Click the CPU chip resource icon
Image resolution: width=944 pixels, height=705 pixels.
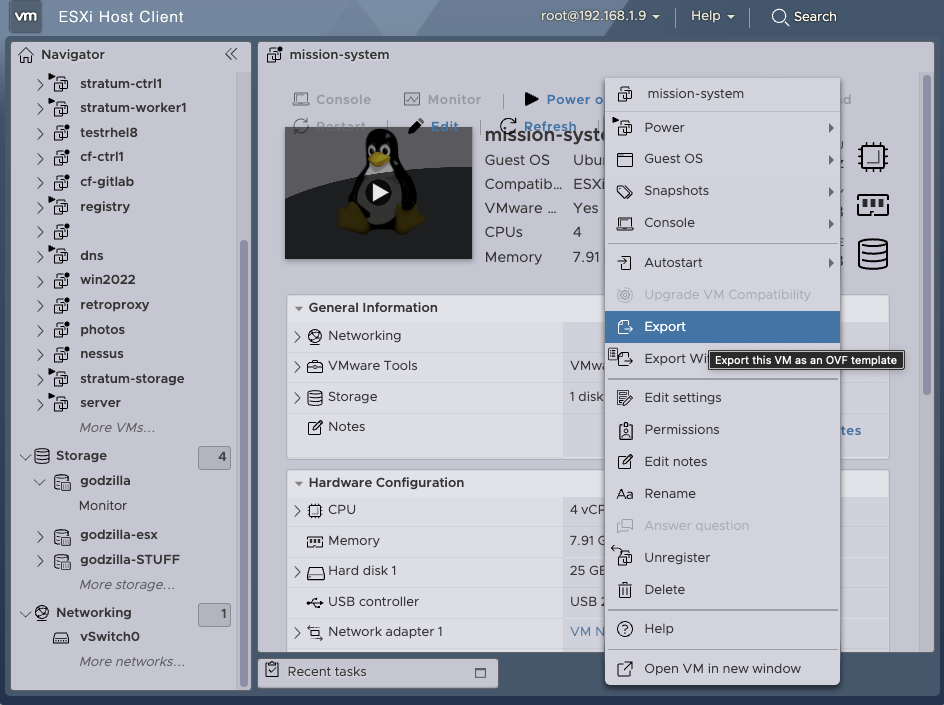coord(872,157)
